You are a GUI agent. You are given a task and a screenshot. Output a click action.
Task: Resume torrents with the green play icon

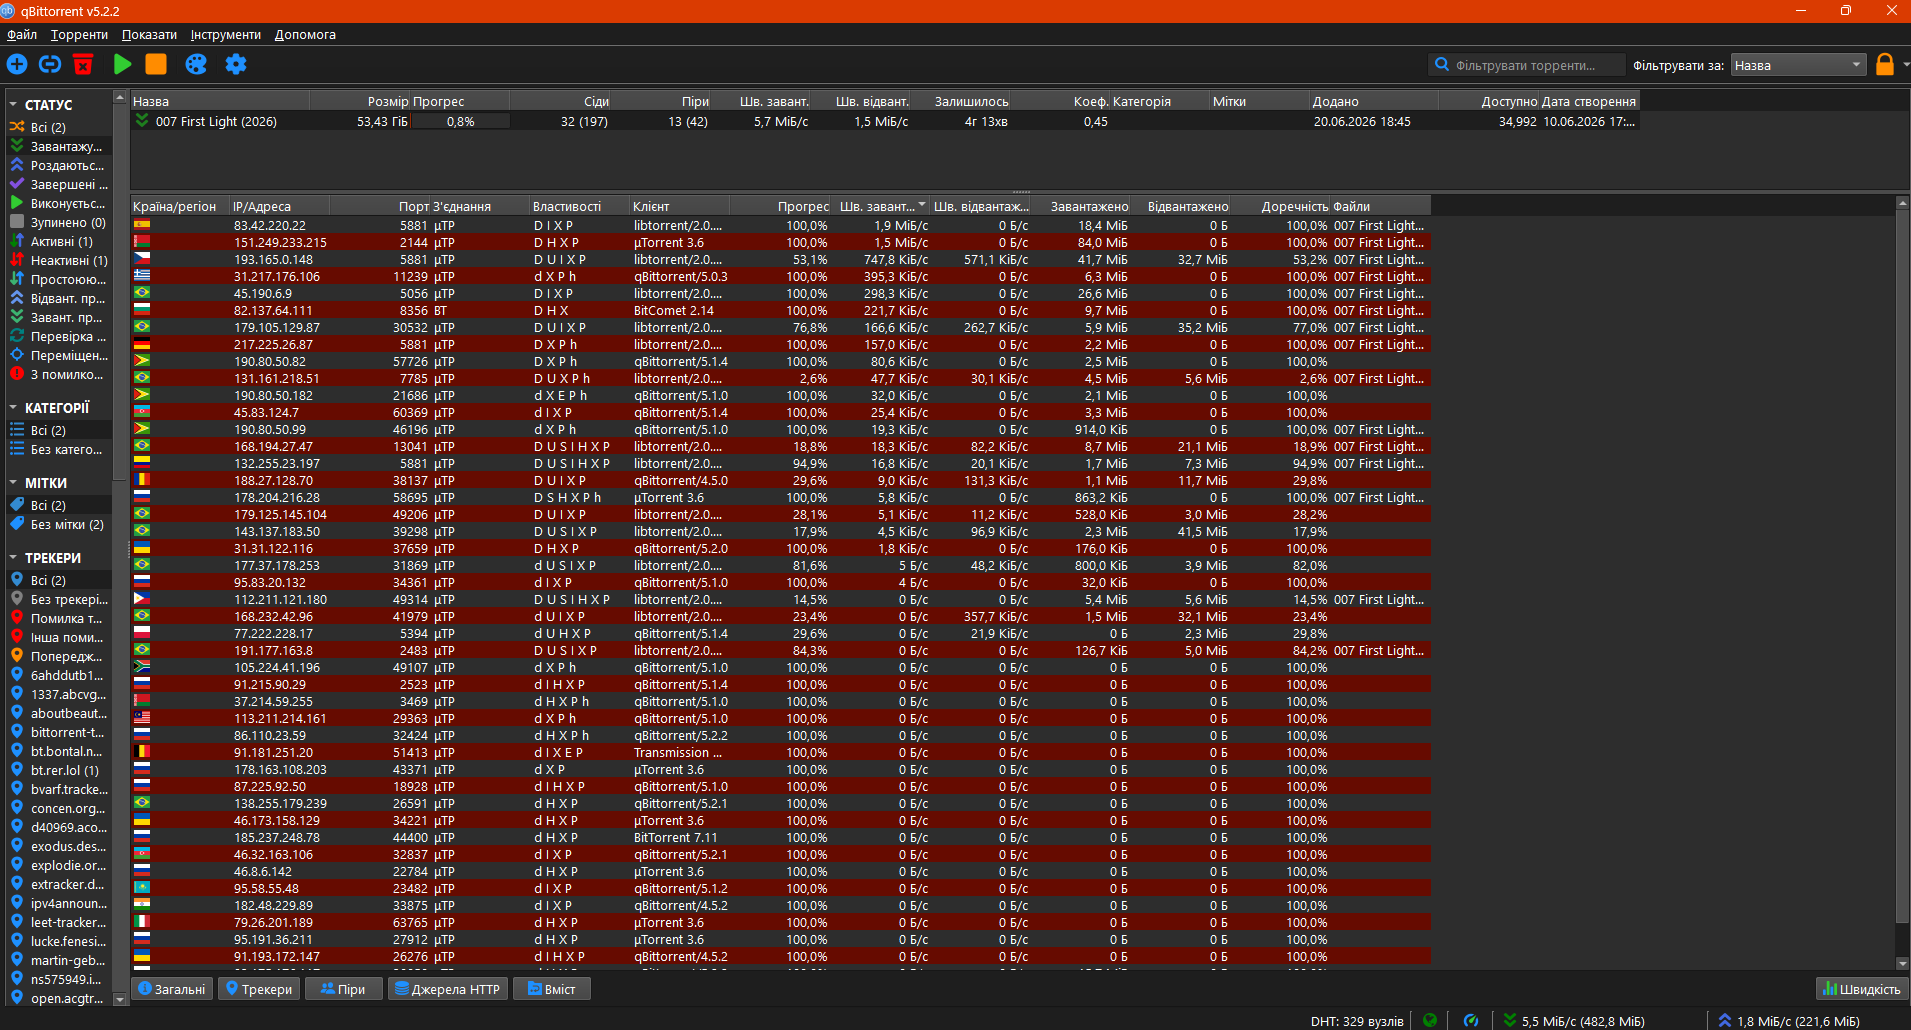[122, 64]
